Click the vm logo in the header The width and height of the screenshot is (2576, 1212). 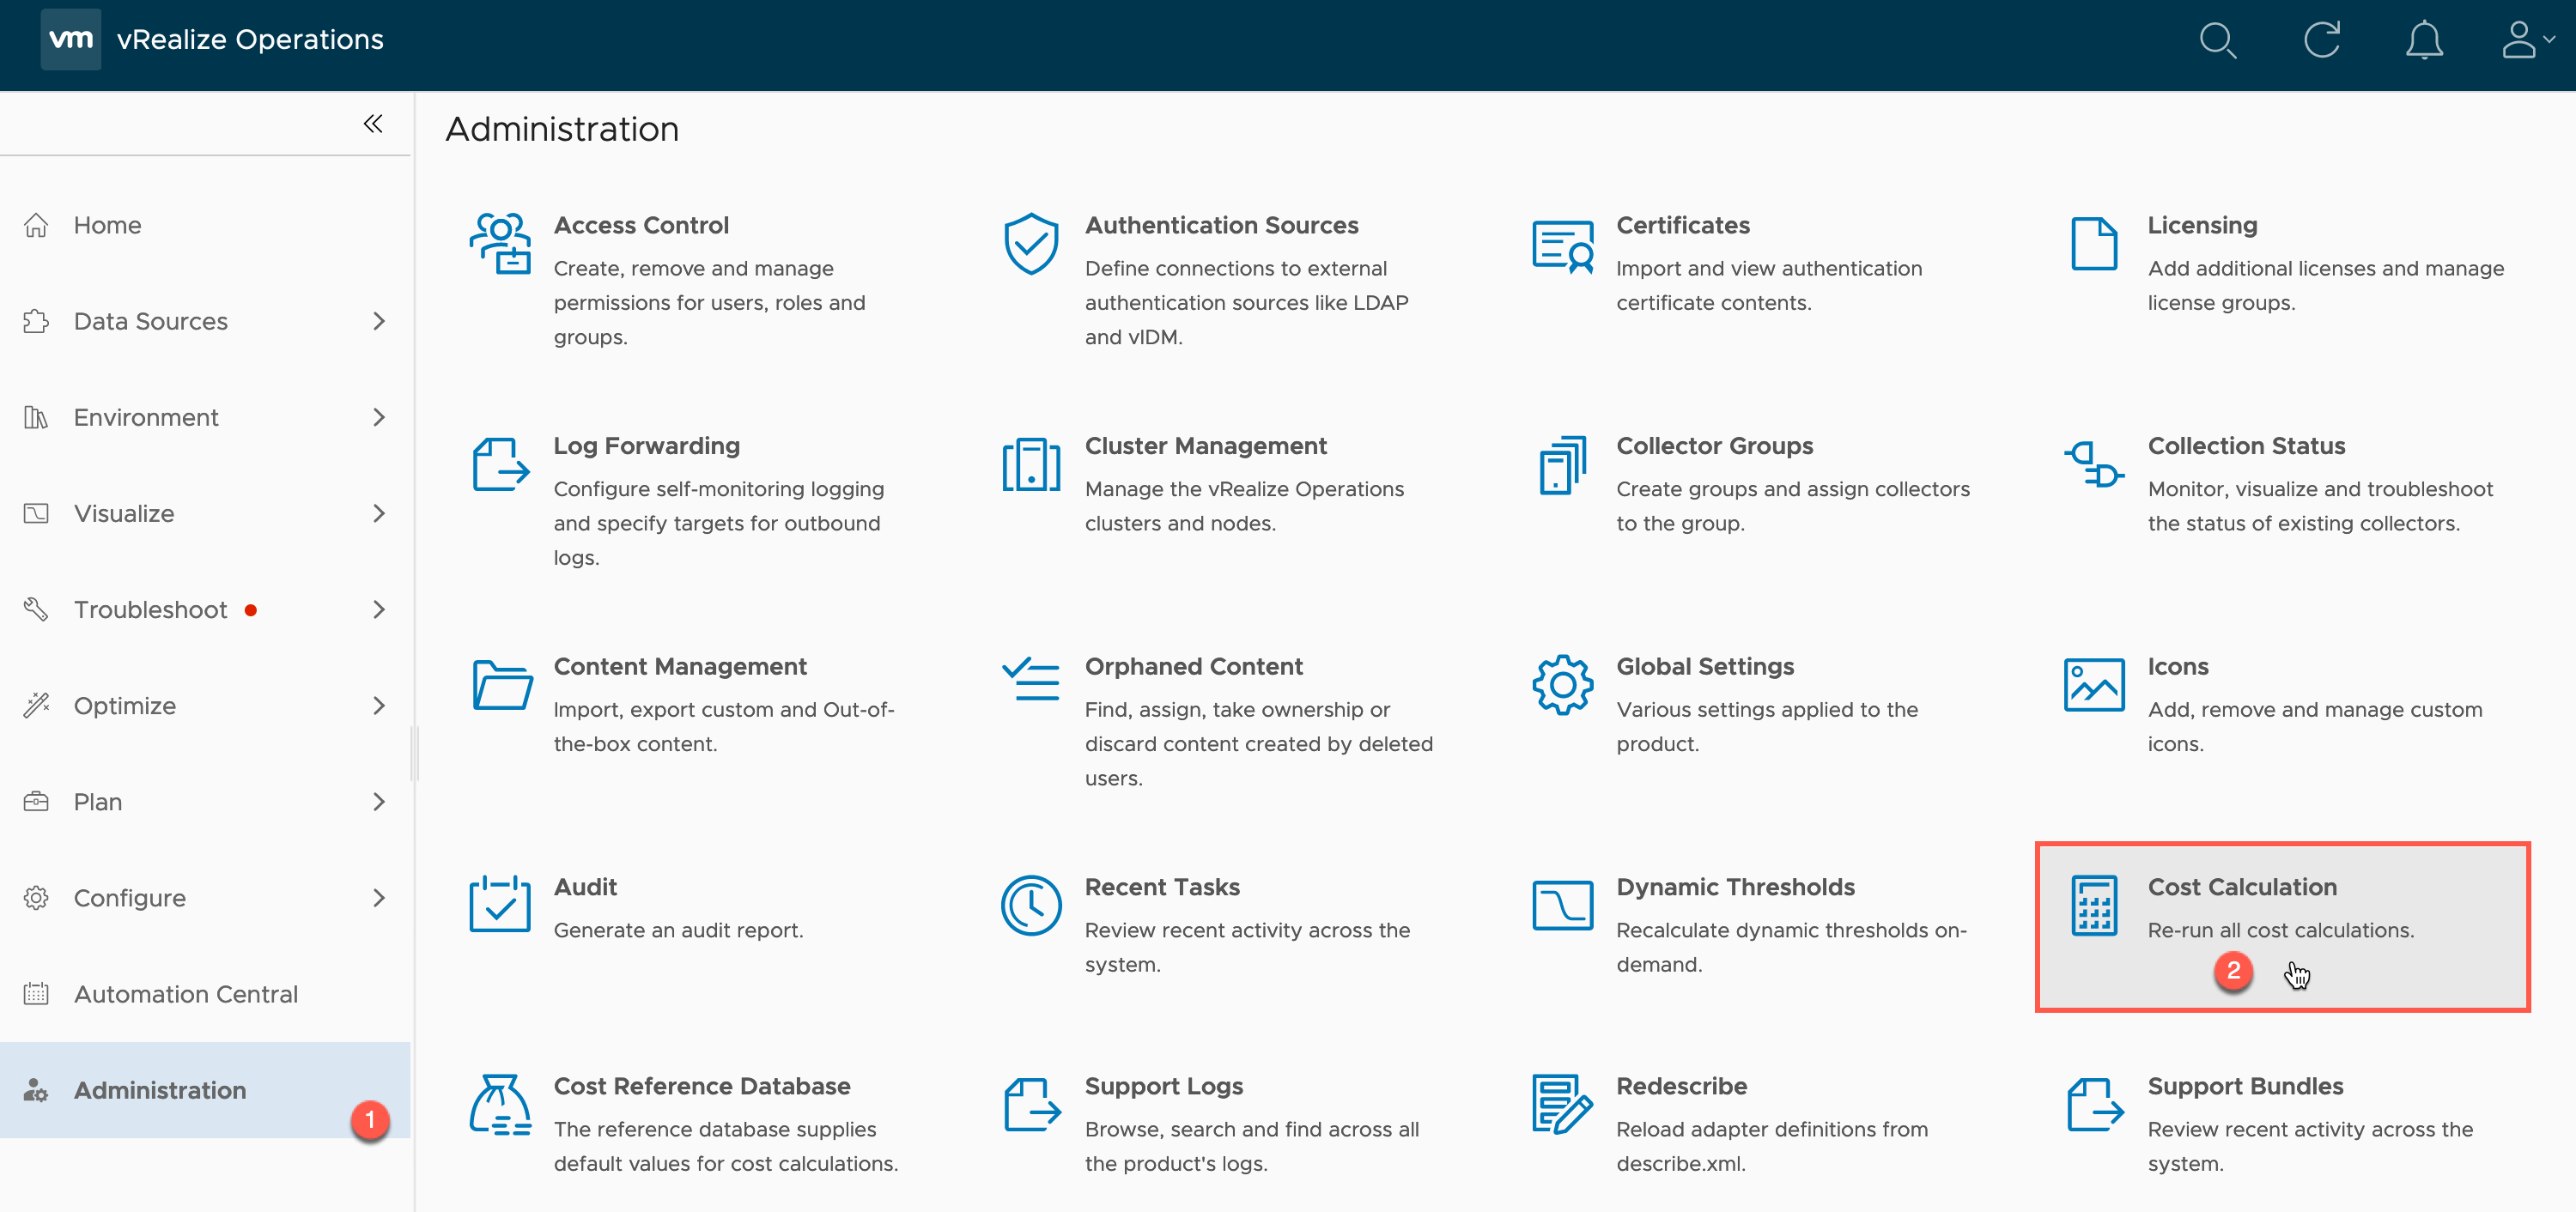(70, 39)
